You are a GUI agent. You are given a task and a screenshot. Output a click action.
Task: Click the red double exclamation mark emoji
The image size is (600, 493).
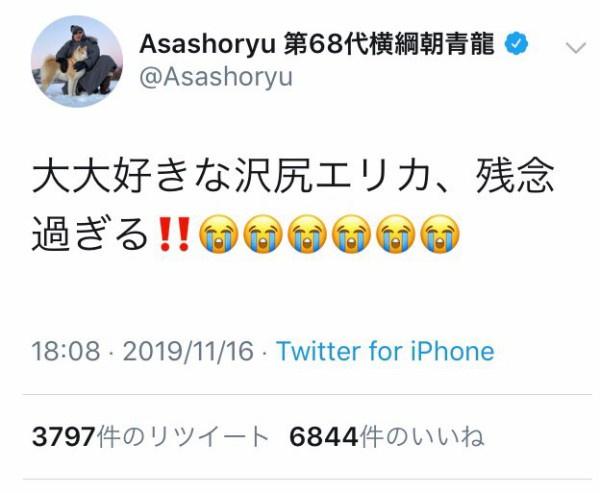click(174, 234)
